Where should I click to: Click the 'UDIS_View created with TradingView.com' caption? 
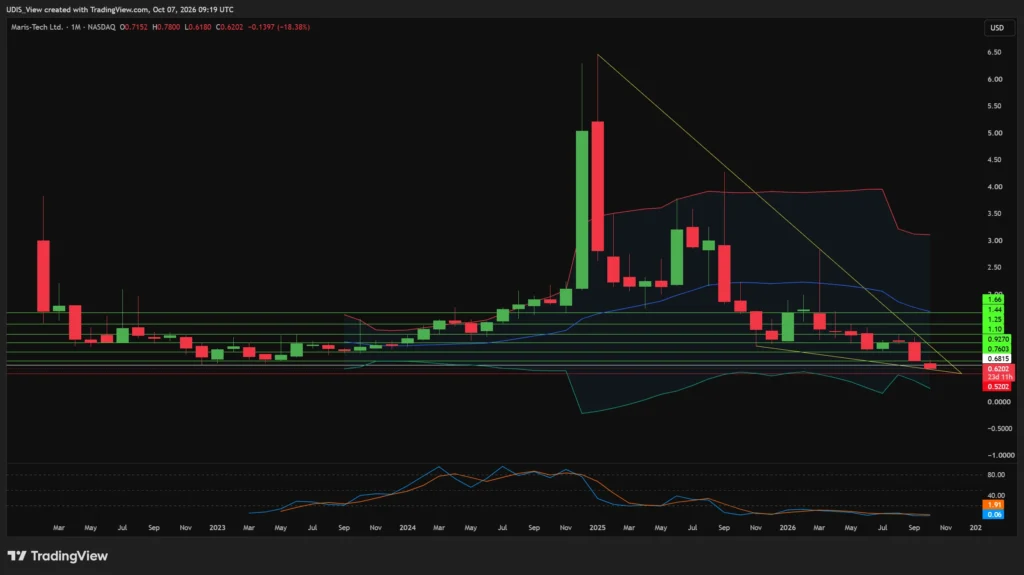pyautogui.click(x=78, y=10)
